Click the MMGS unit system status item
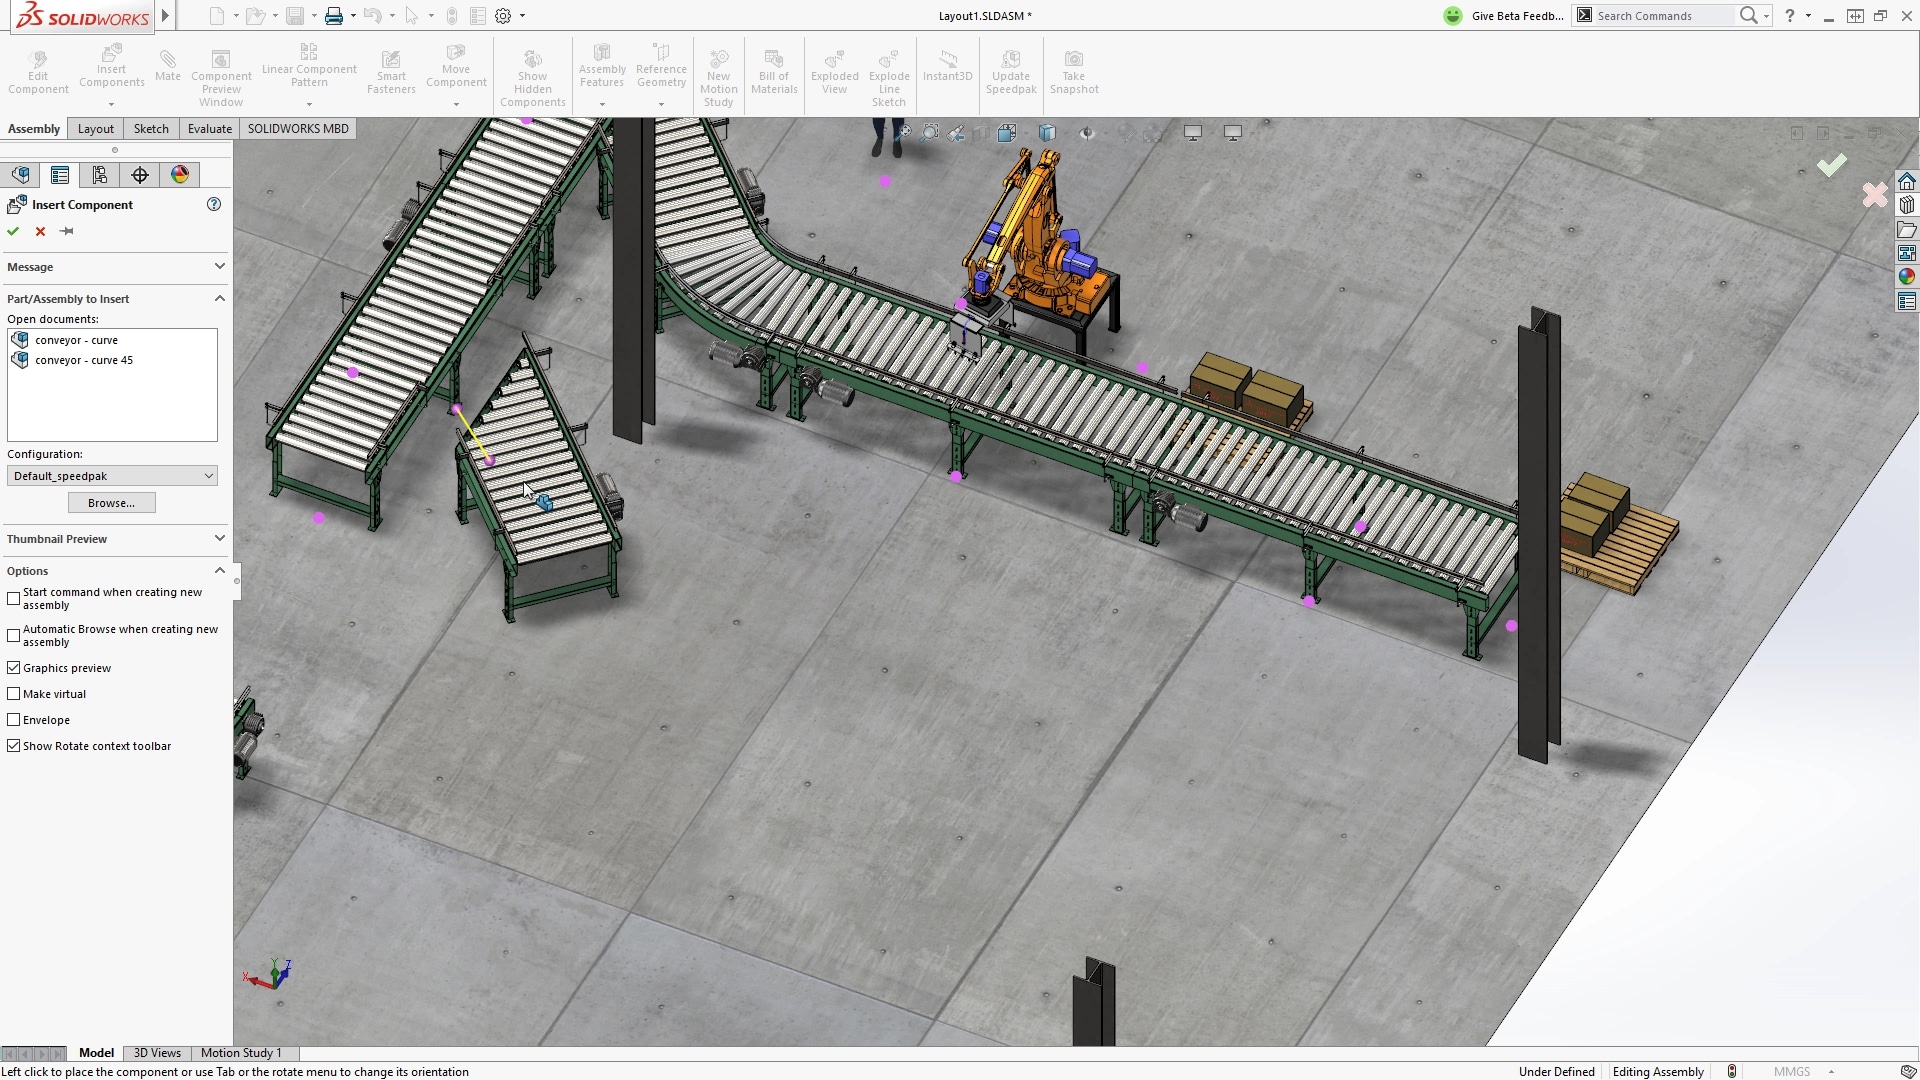 (1792, 1072)
